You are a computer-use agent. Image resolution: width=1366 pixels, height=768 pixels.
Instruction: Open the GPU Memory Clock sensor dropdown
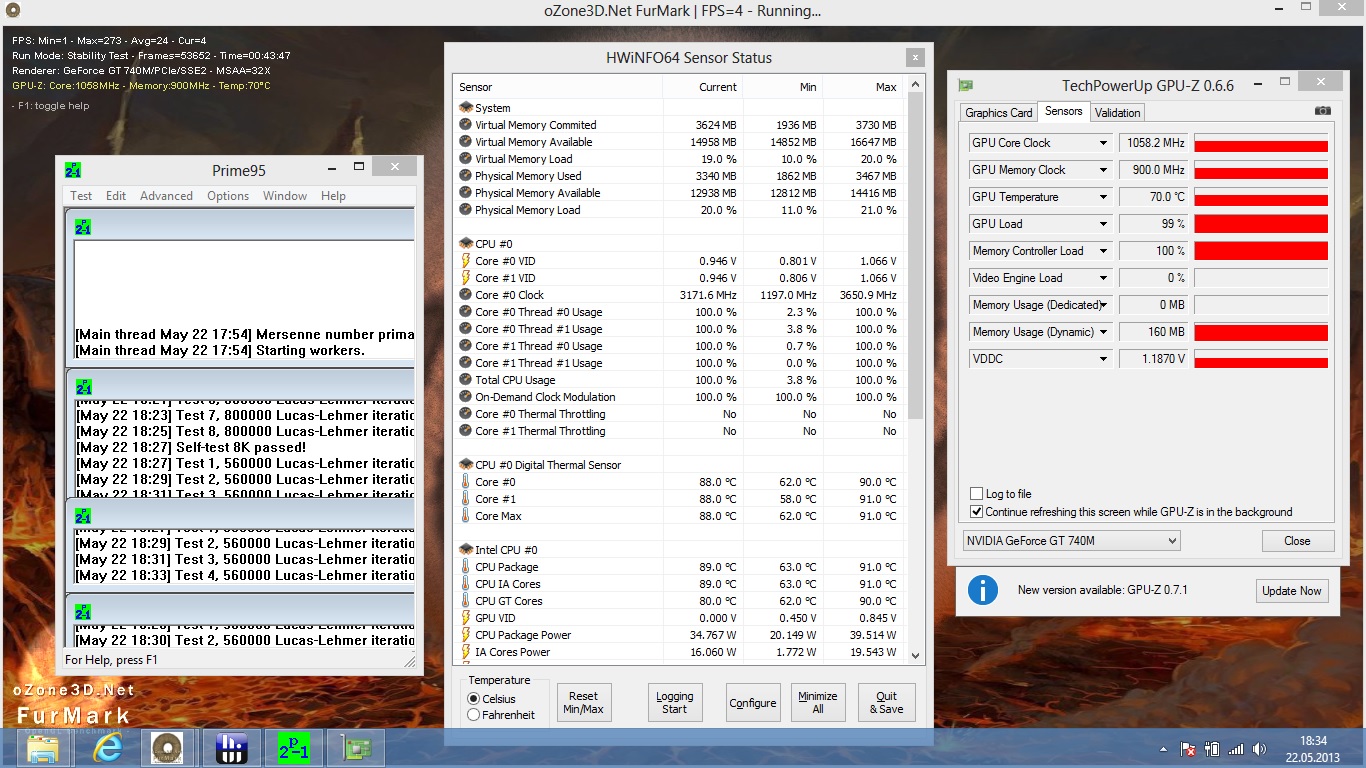(1103, 170)
